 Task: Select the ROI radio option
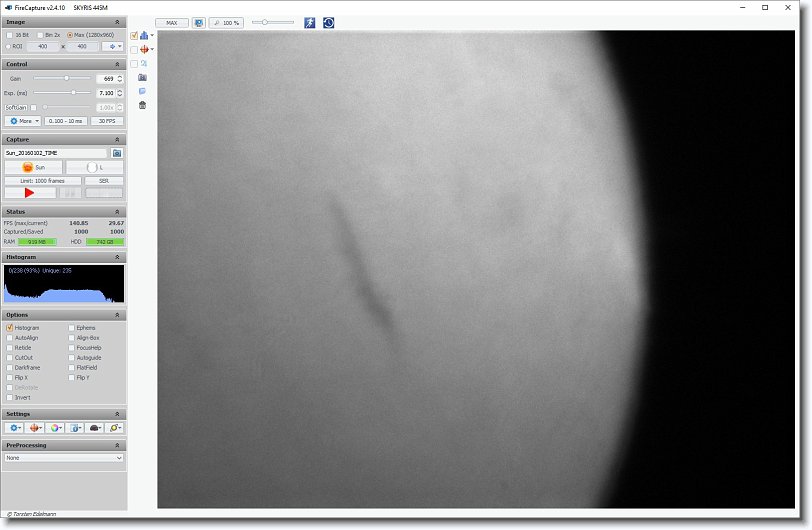point(8,47)
